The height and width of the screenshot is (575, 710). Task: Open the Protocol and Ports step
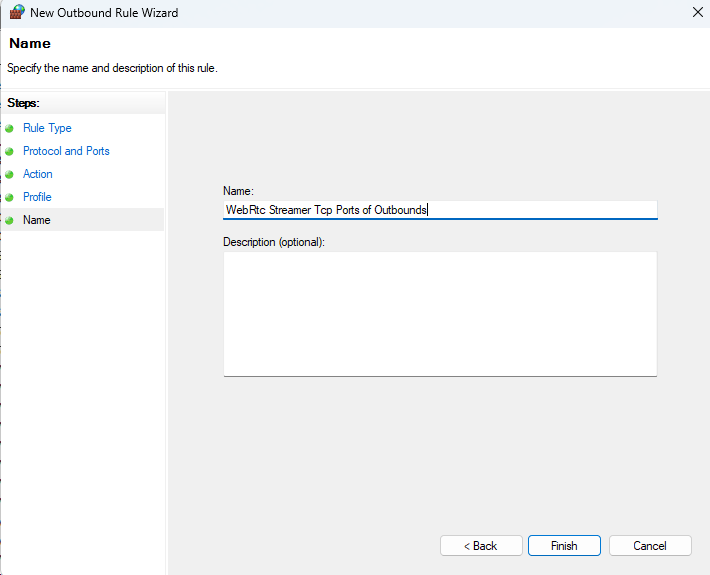click(x=66, y=151)
